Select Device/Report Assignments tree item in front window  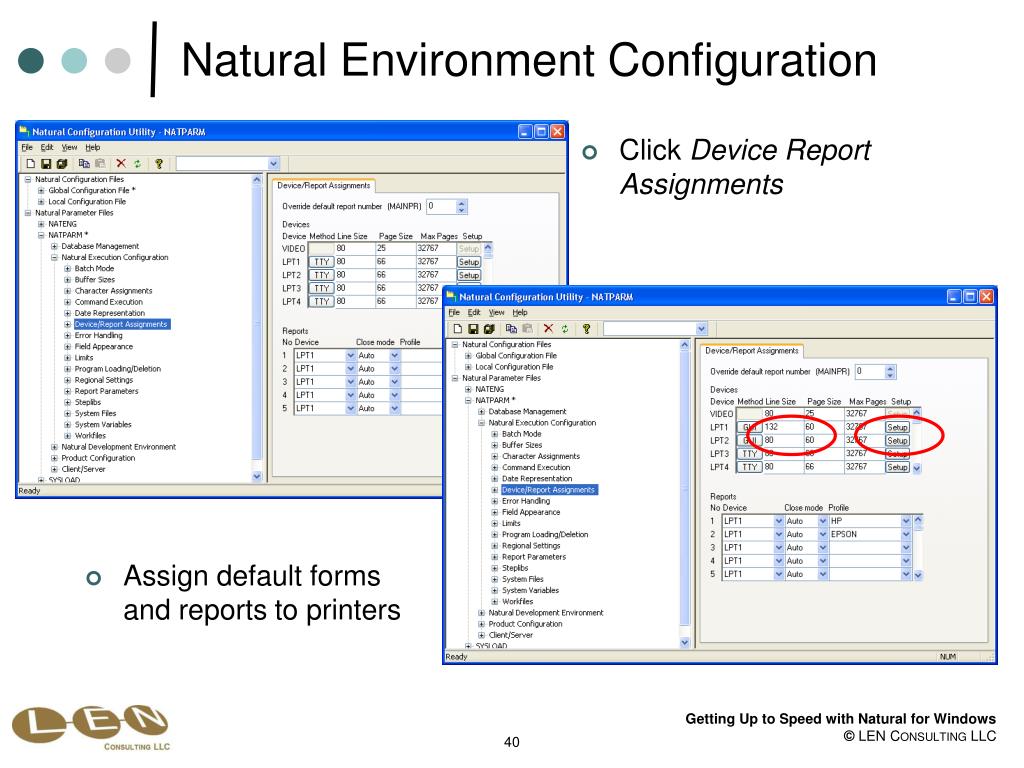click(549, 490)
